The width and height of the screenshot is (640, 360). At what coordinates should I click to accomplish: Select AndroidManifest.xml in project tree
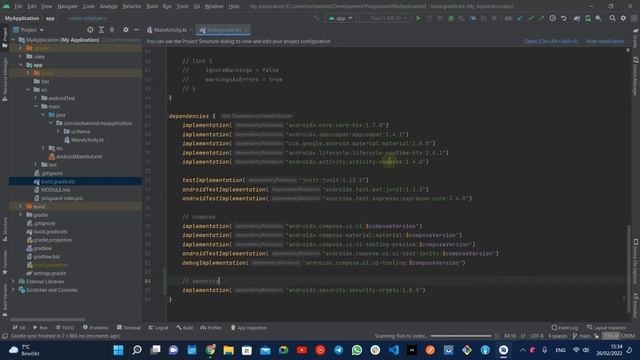(x=75, y=156)
